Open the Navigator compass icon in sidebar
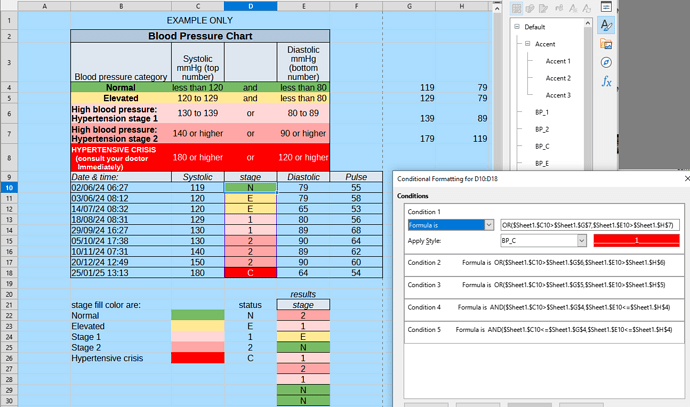Image resolution: width=690 pixels, height=407 pixels. (607, 63)
